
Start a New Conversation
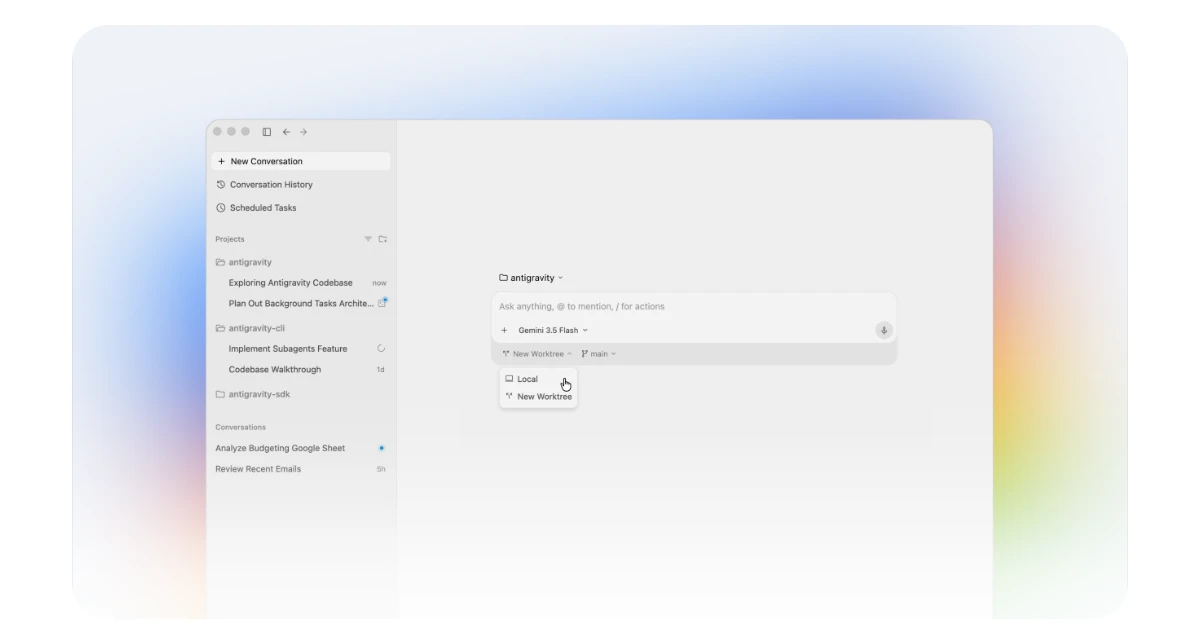coord(301,161)
